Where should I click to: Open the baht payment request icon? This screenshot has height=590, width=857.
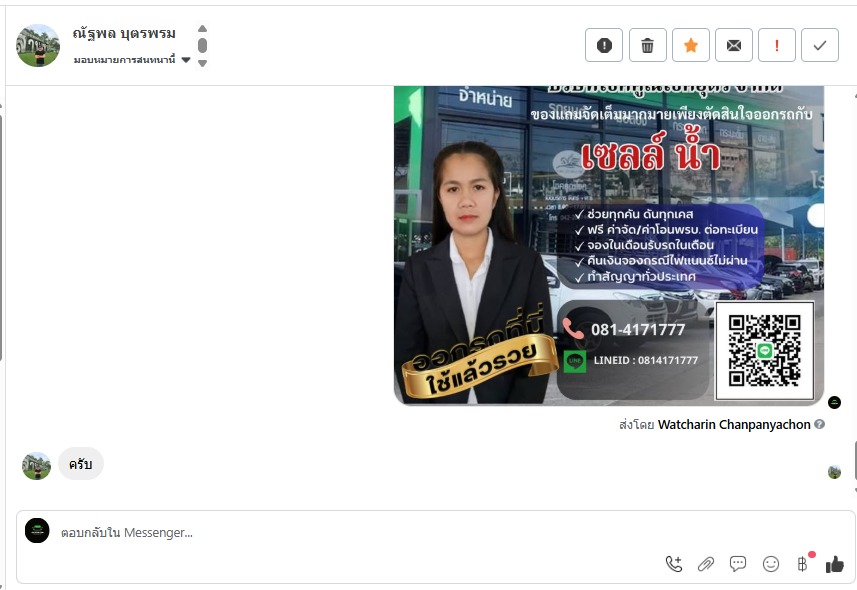coord(803,564)
